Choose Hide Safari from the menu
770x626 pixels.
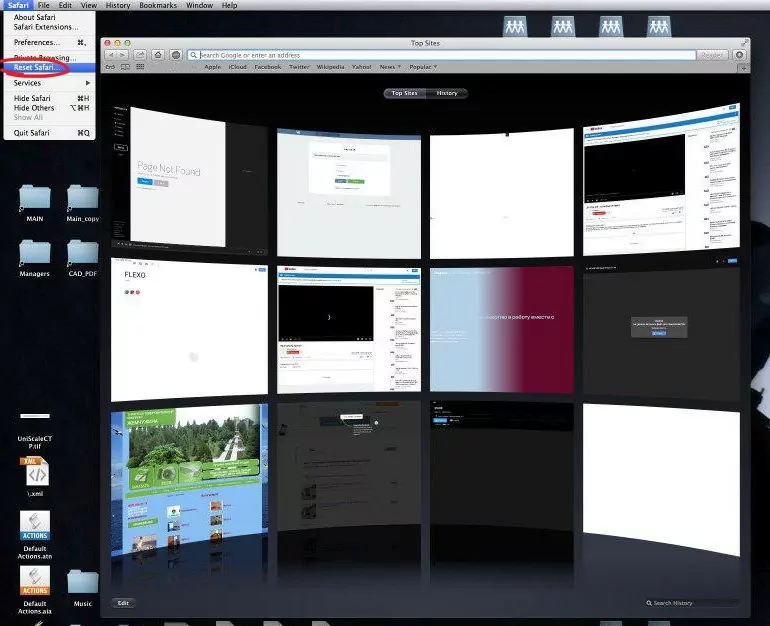click(x=50, y=98)
